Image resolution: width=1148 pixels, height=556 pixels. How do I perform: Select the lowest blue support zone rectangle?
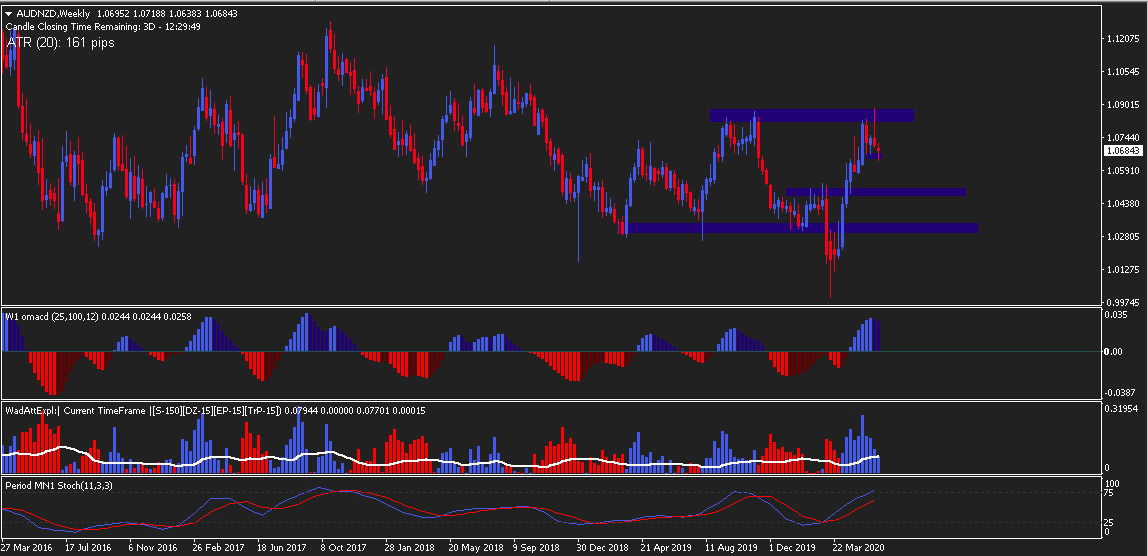click(802, 228)
